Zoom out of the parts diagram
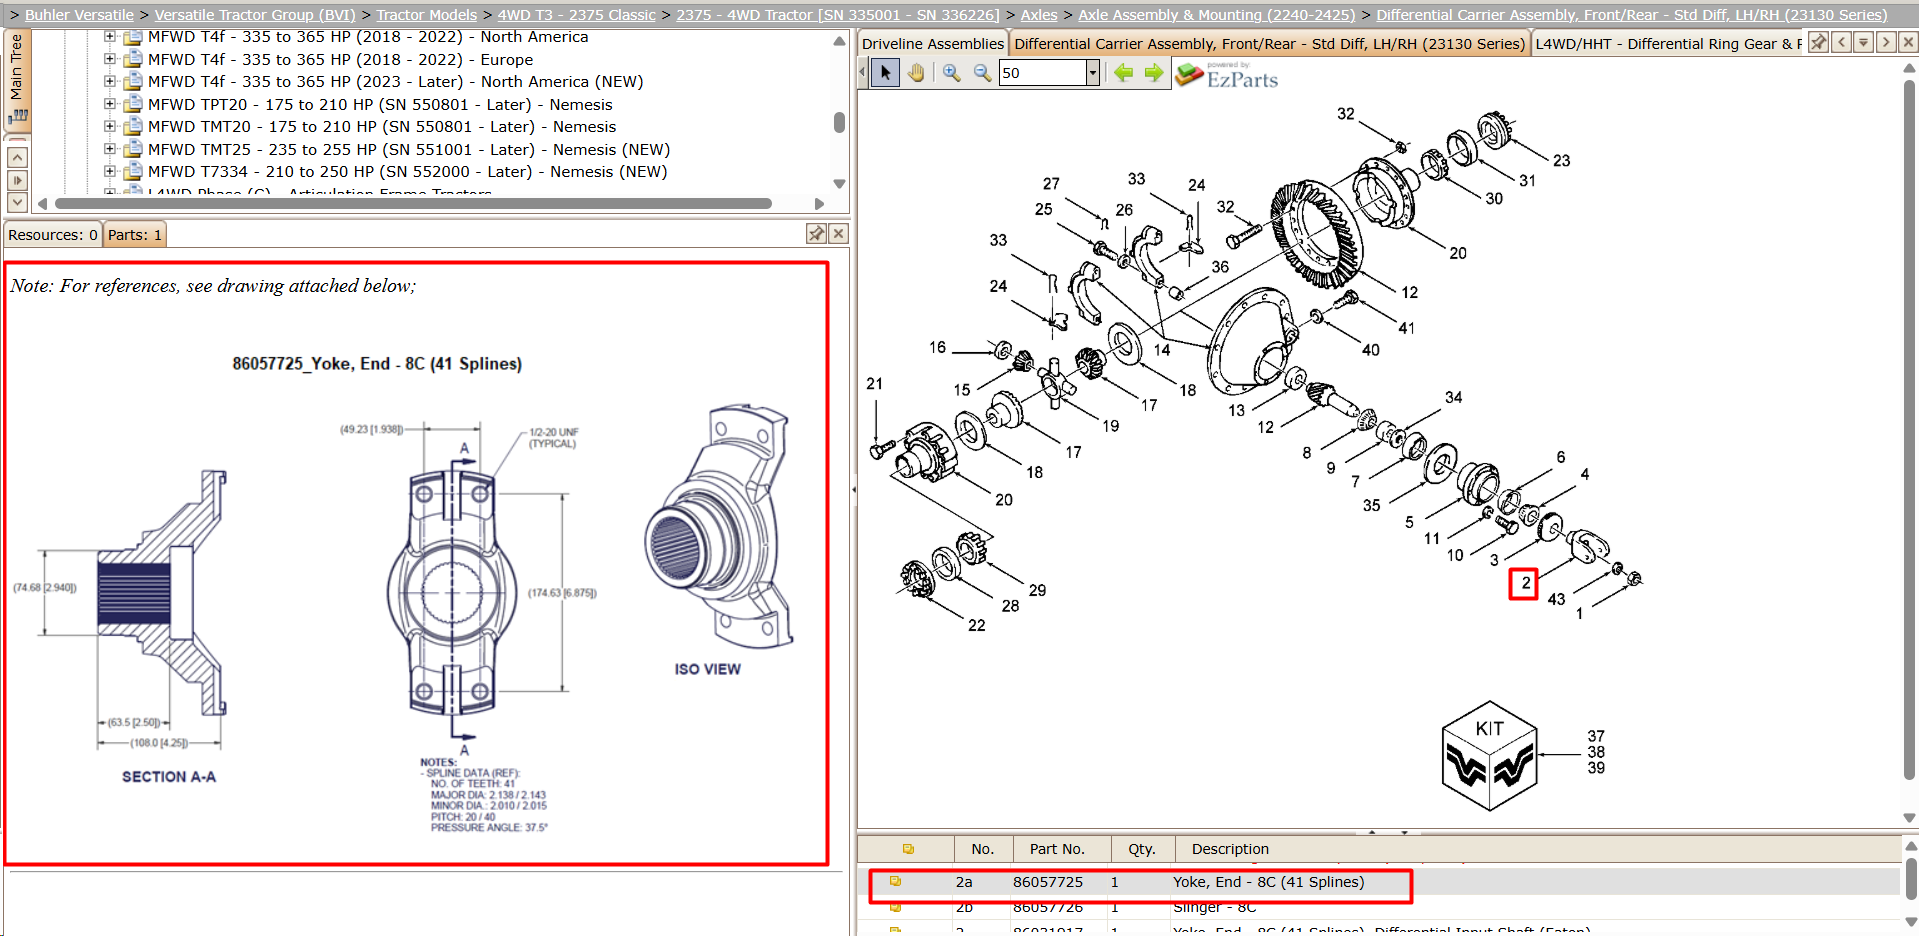This screenshot has height=936, width=1919. coord(982,73)
